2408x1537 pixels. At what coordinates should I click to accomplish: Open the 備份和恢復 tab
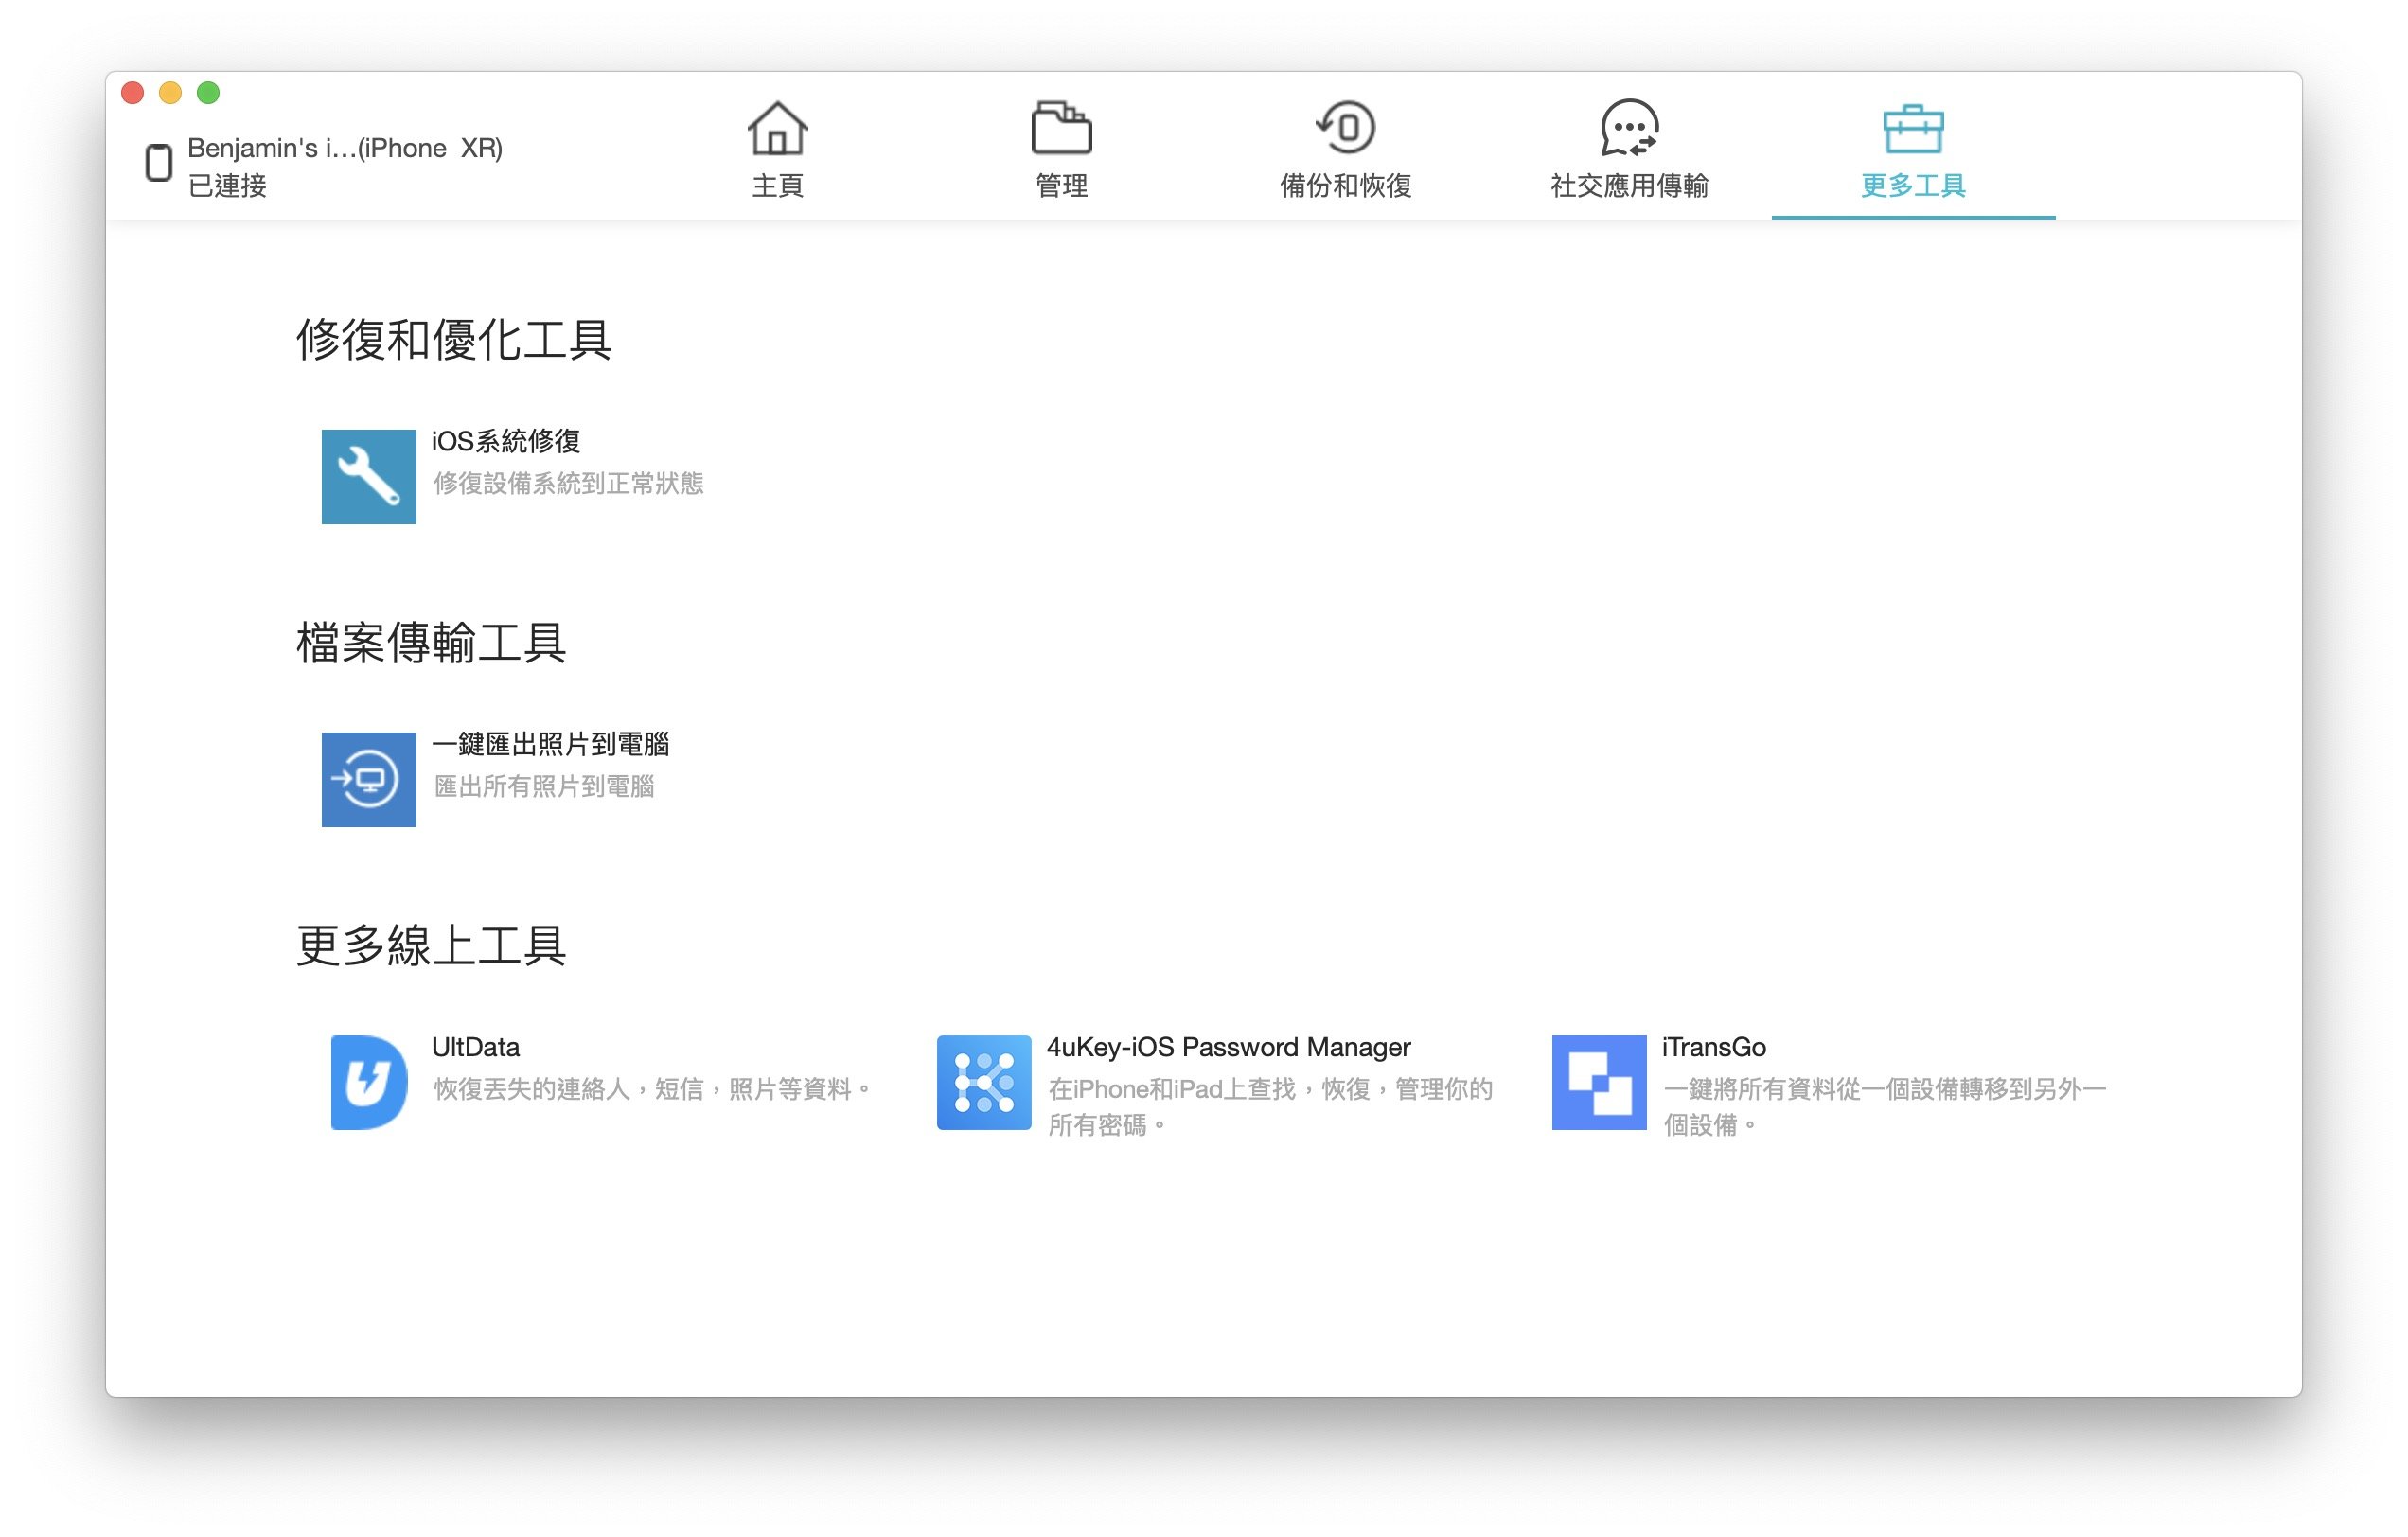[1345, 150]
